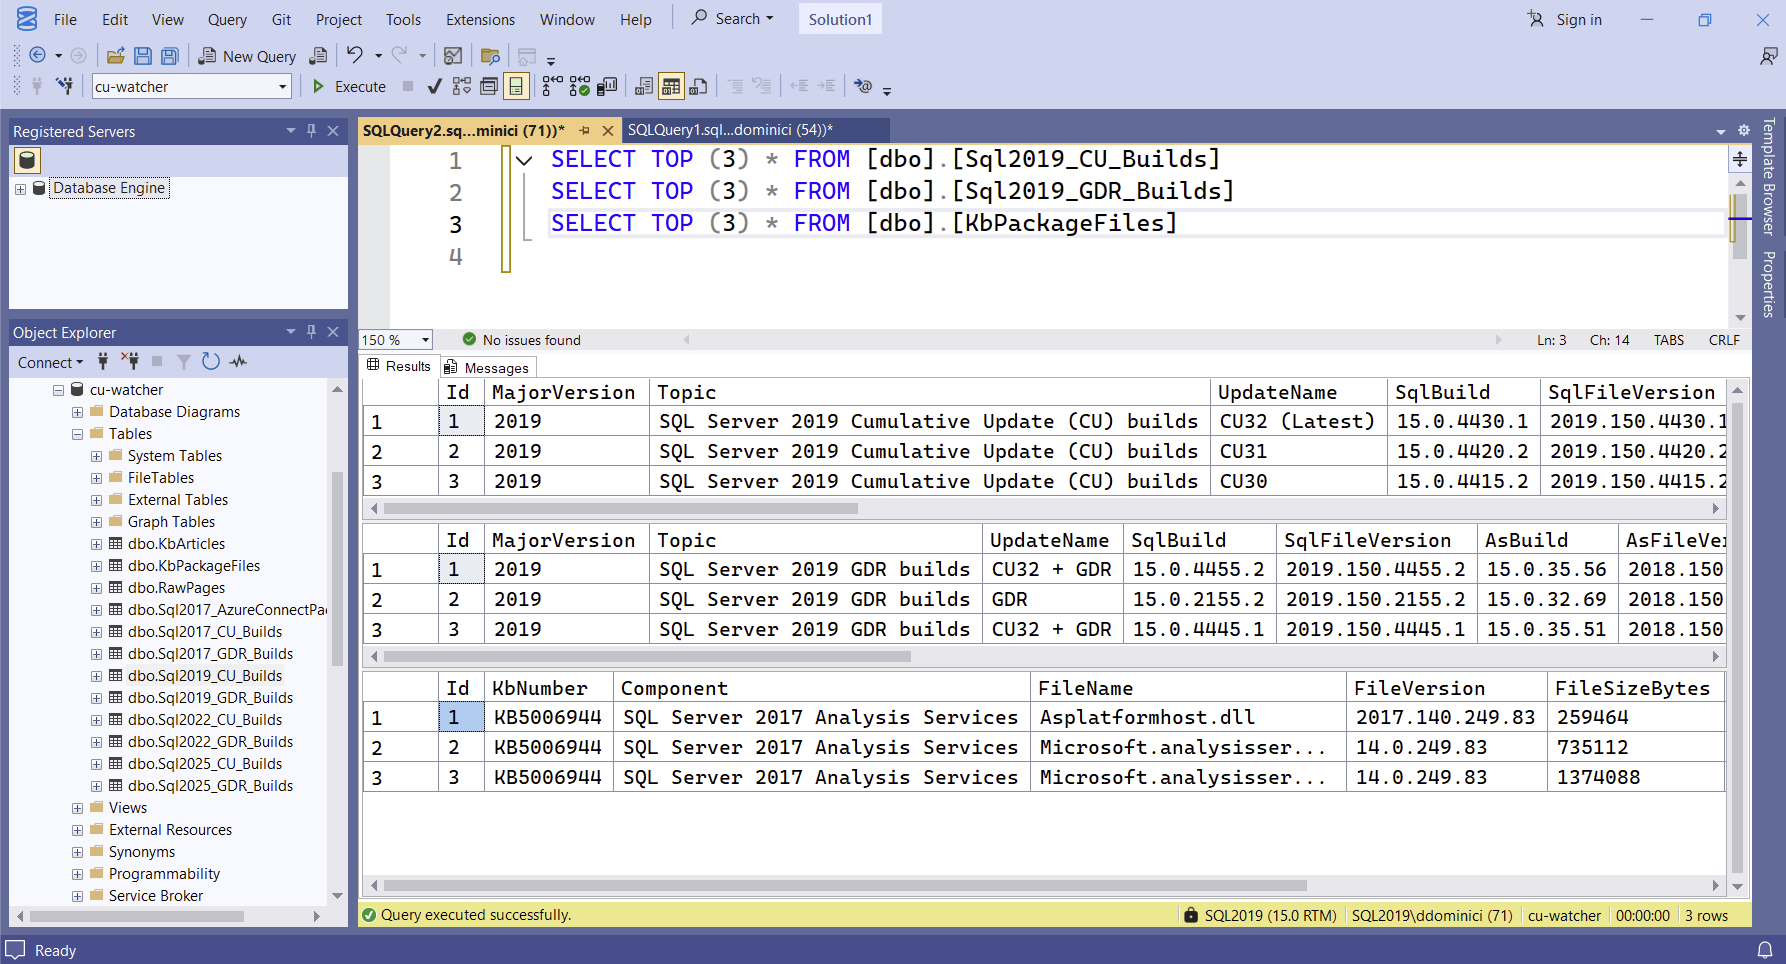The width and height of the screenshot is (1786, 964).
Task: Refresh the Object Explorer tree
Action: pyautogui.click(x=210, y=362)
